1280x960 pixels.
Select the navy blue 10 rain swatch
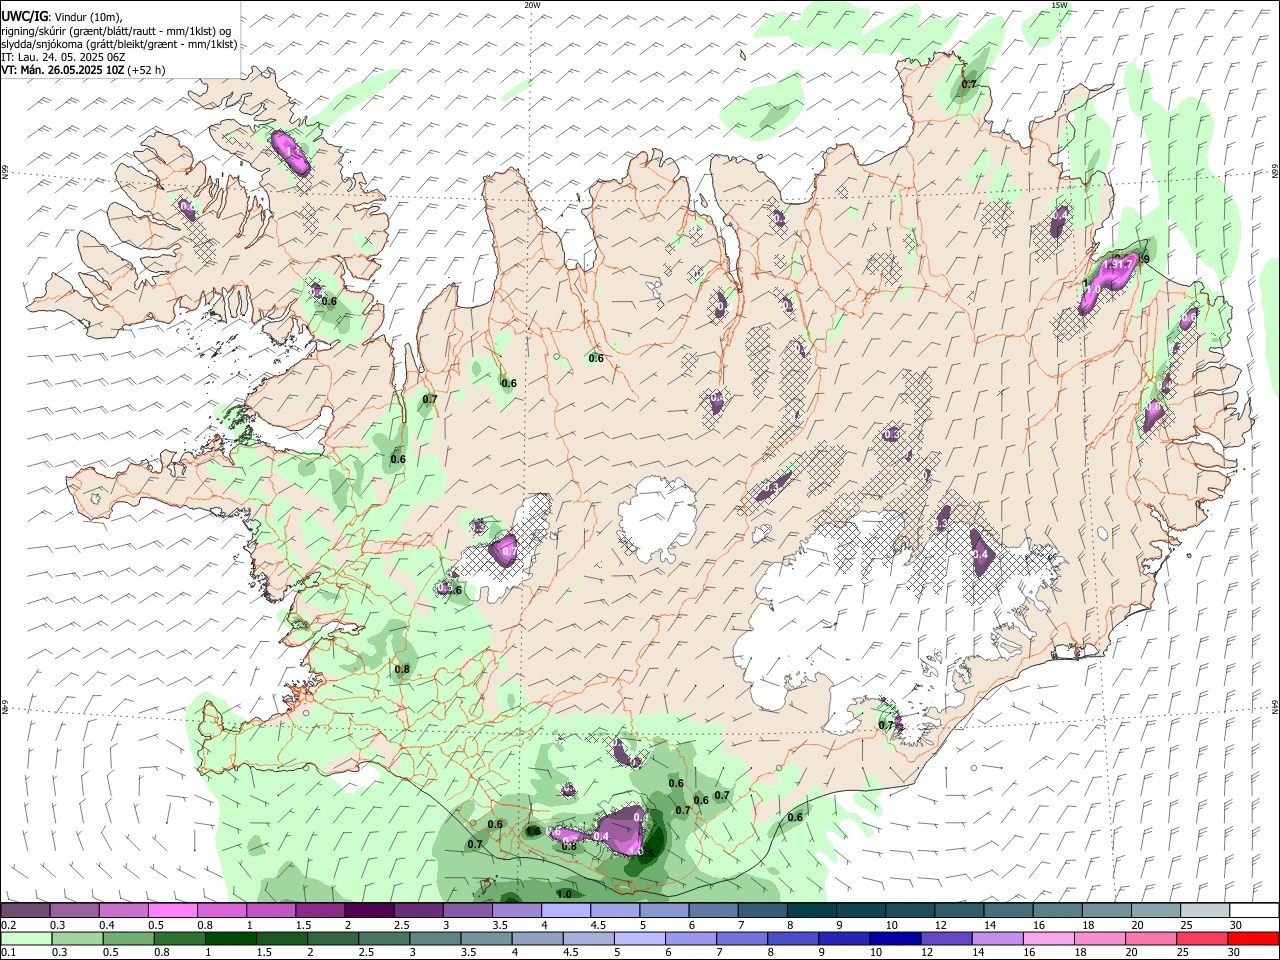pyautogui.click(x=894, y=939)
